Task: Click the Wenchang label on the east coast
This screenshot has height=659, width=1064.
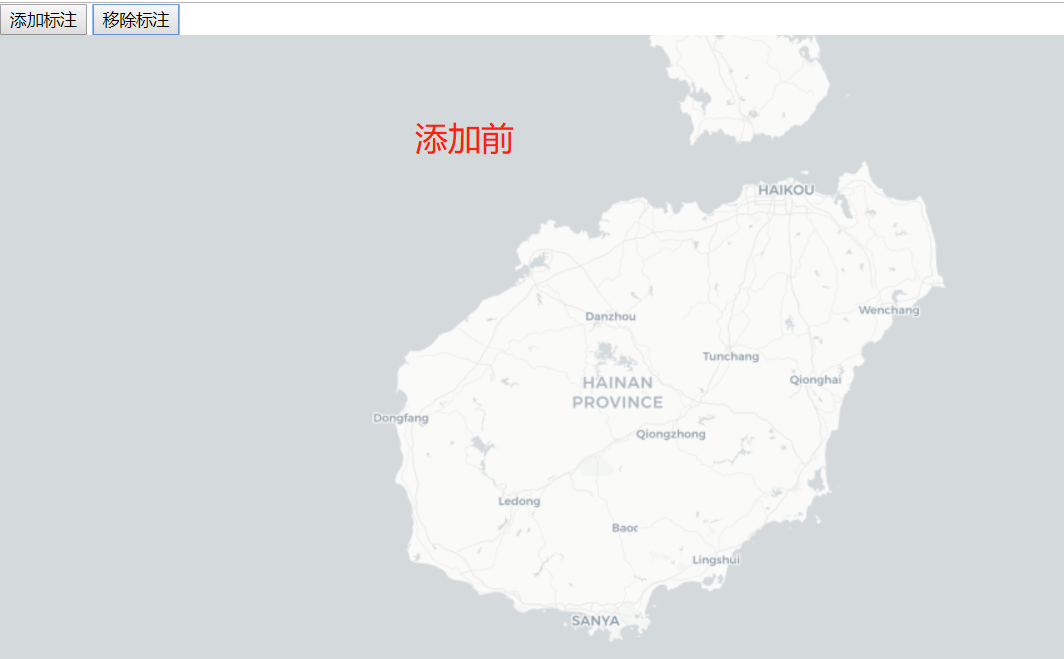Action: pyautogui.click(x=889, y=310)
